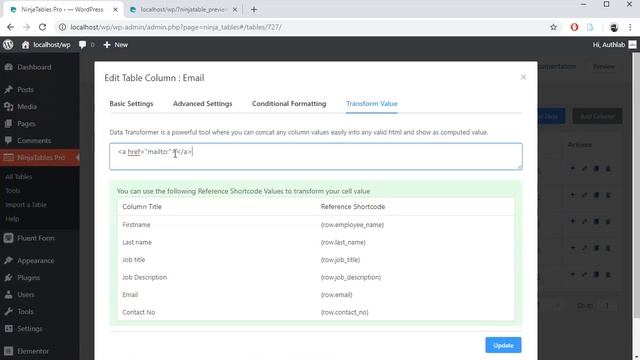Image resolution: width=640 pixels, height=360 pixels.
Task: Open Plugins in the sidebar
Action: (28, 278)
